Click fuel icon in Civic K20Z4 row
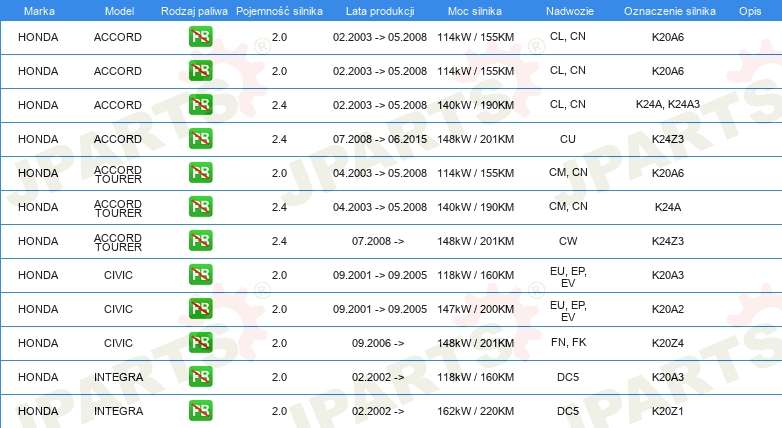 coord(200,342)
